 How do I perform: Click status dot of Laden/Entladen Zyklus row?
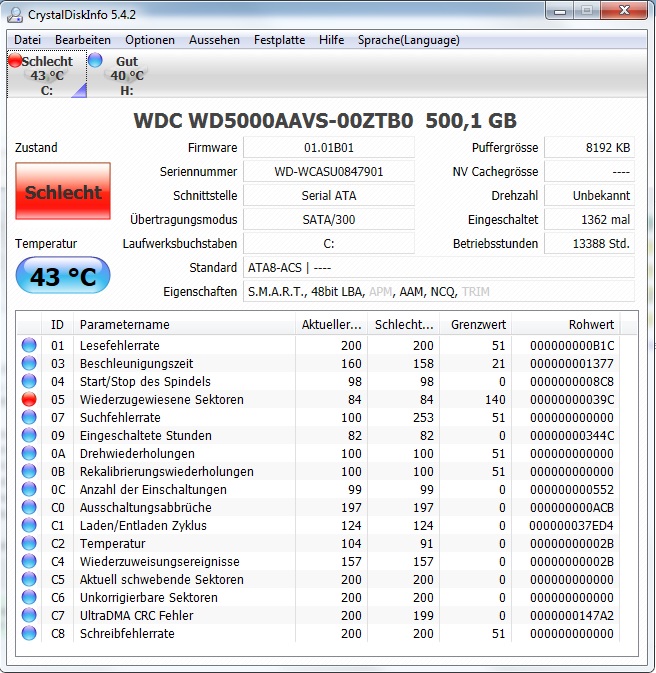[x=29, y=525]
